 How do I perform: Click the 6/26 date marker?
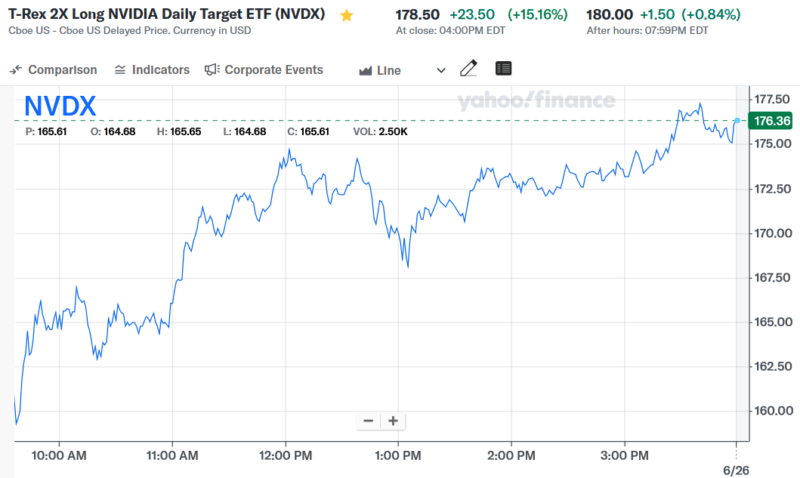[x=735, y=469]
